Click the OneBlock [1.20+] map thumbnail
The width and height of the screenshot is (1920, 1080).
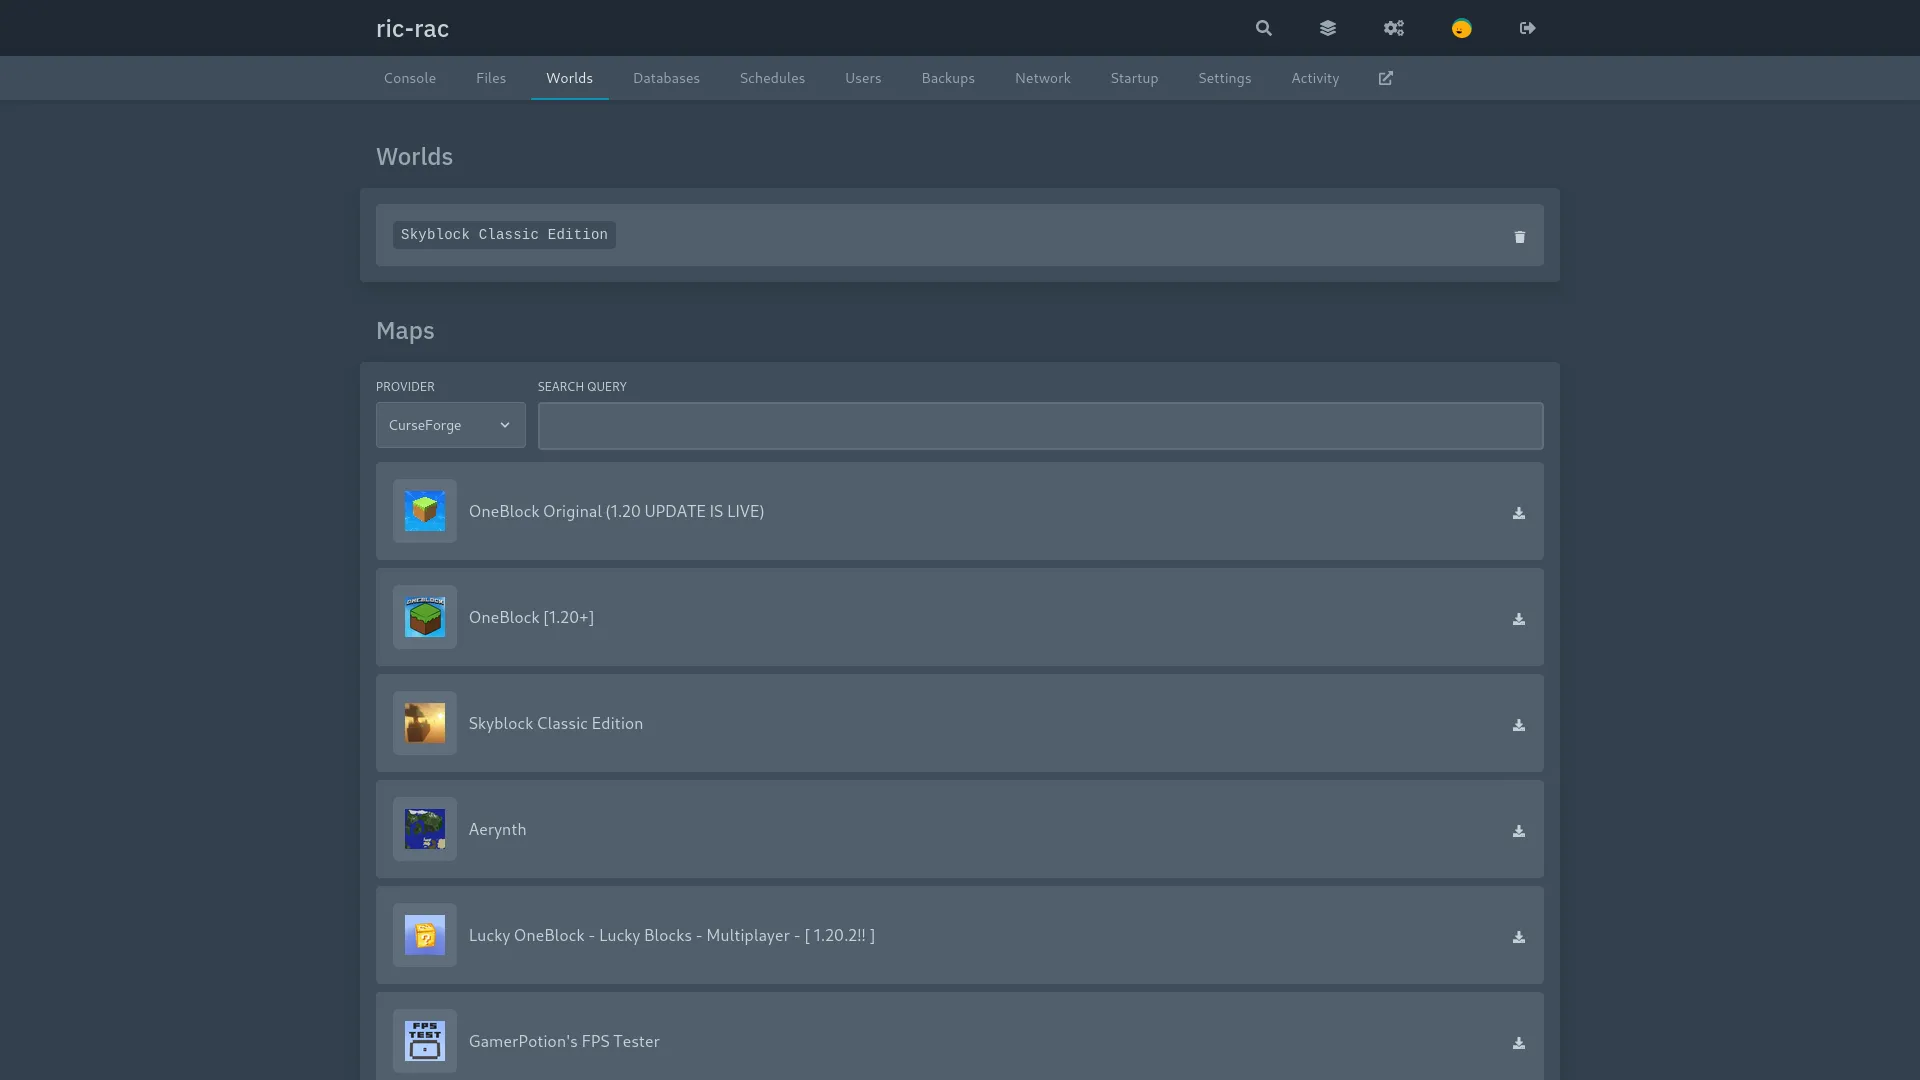[x=425, y=617]
